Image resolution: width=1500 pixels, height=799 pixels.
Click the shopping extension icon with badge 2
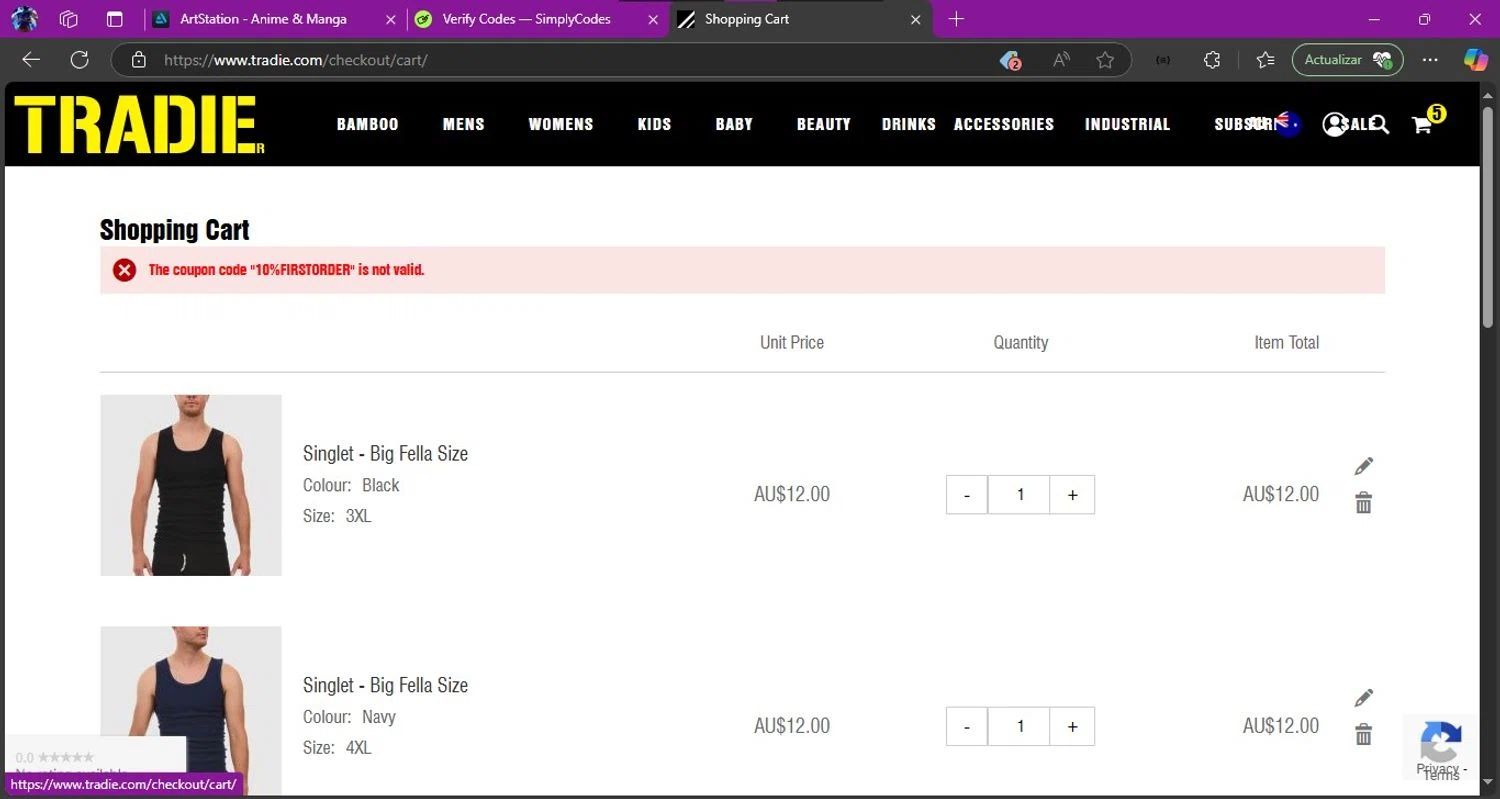1011,60
